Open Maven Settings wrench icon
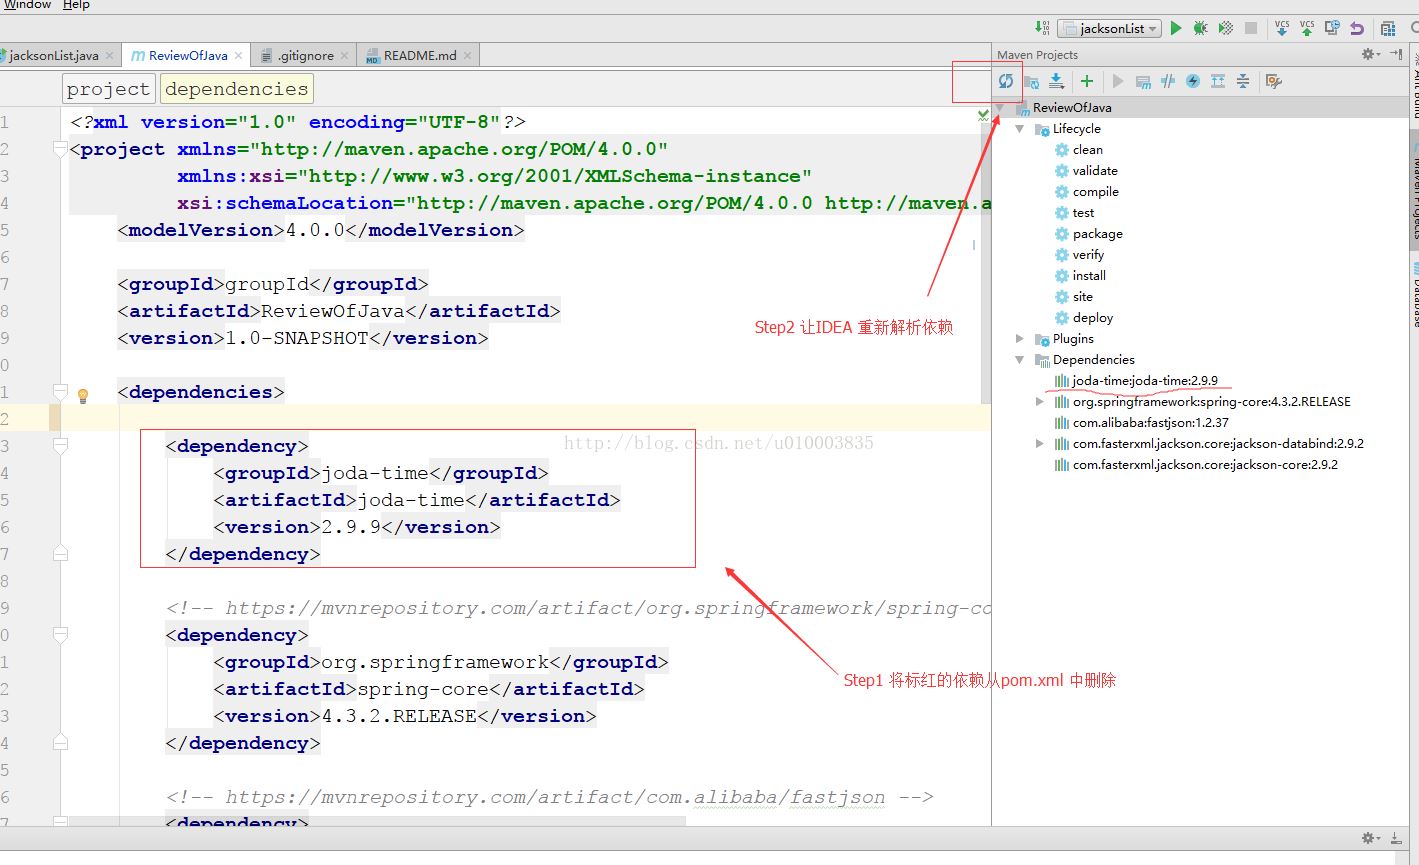Screen dimensions: 1419x865 (x=1273, y=81)
